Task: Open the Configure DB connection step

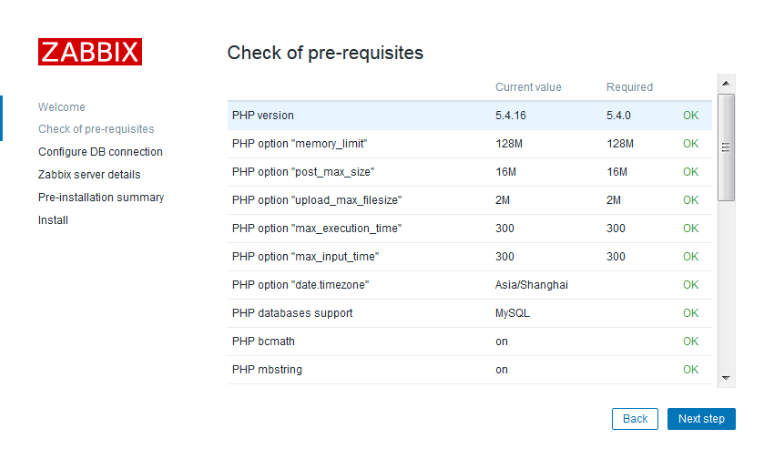Action: [100, 152]
